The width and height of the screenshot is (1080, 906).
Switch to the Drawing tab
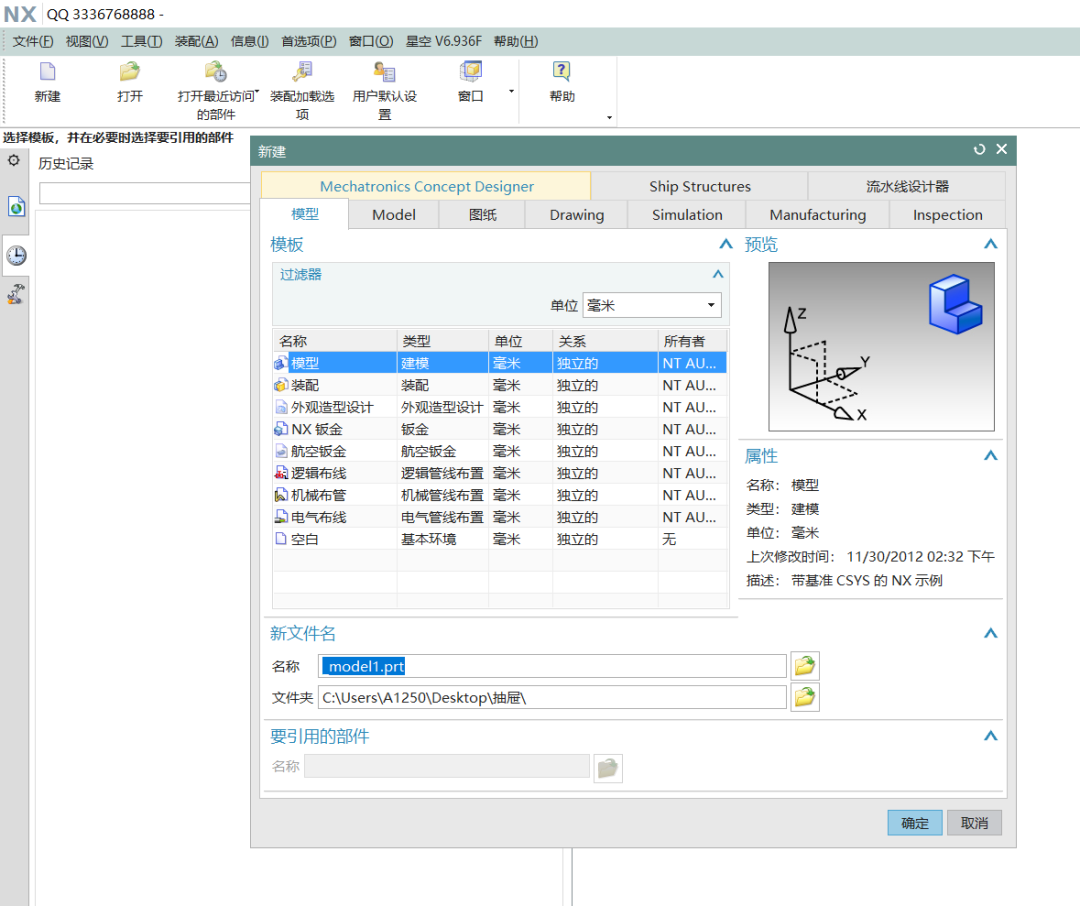point(577,215)
